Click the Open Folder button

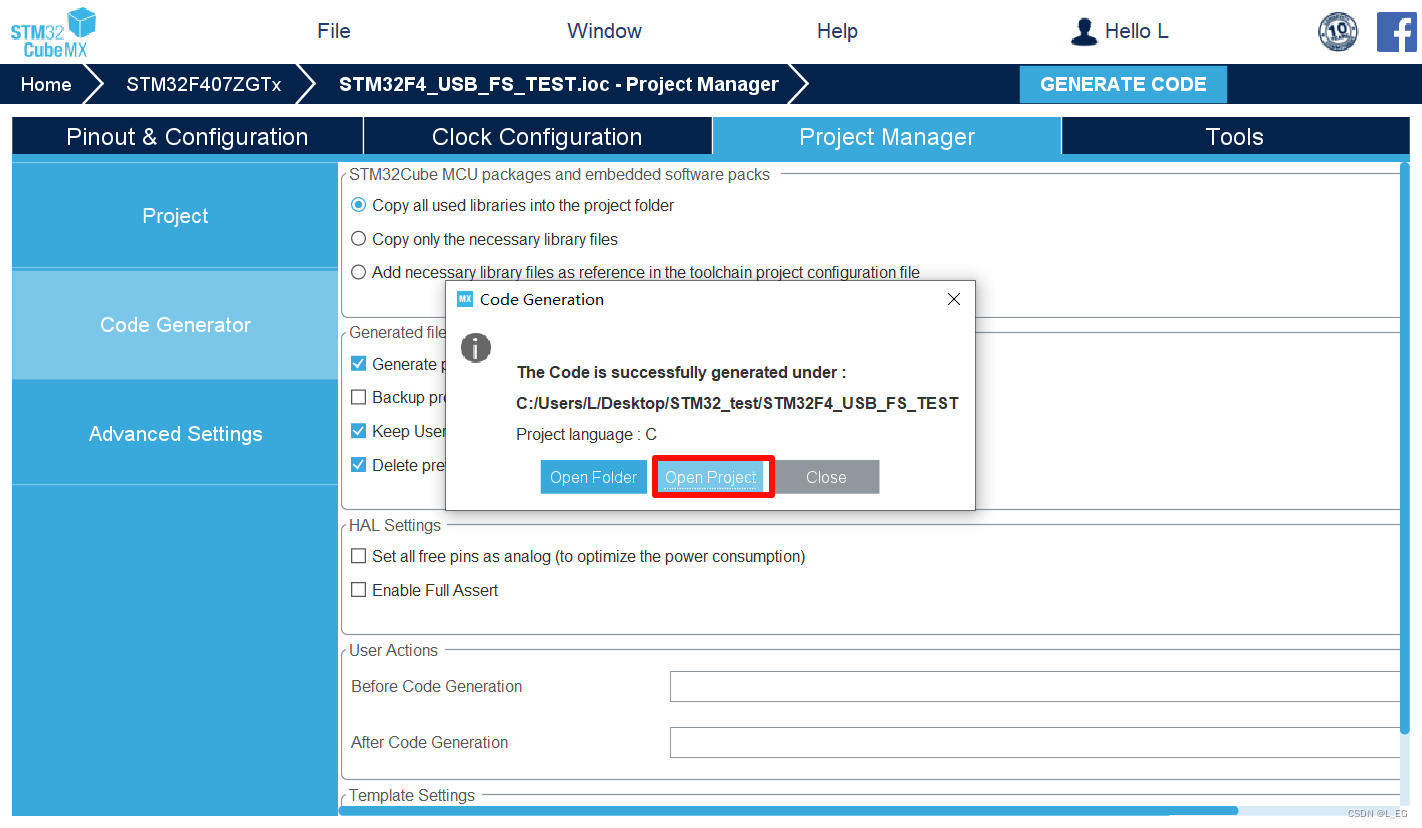click(x=594, y=477)
